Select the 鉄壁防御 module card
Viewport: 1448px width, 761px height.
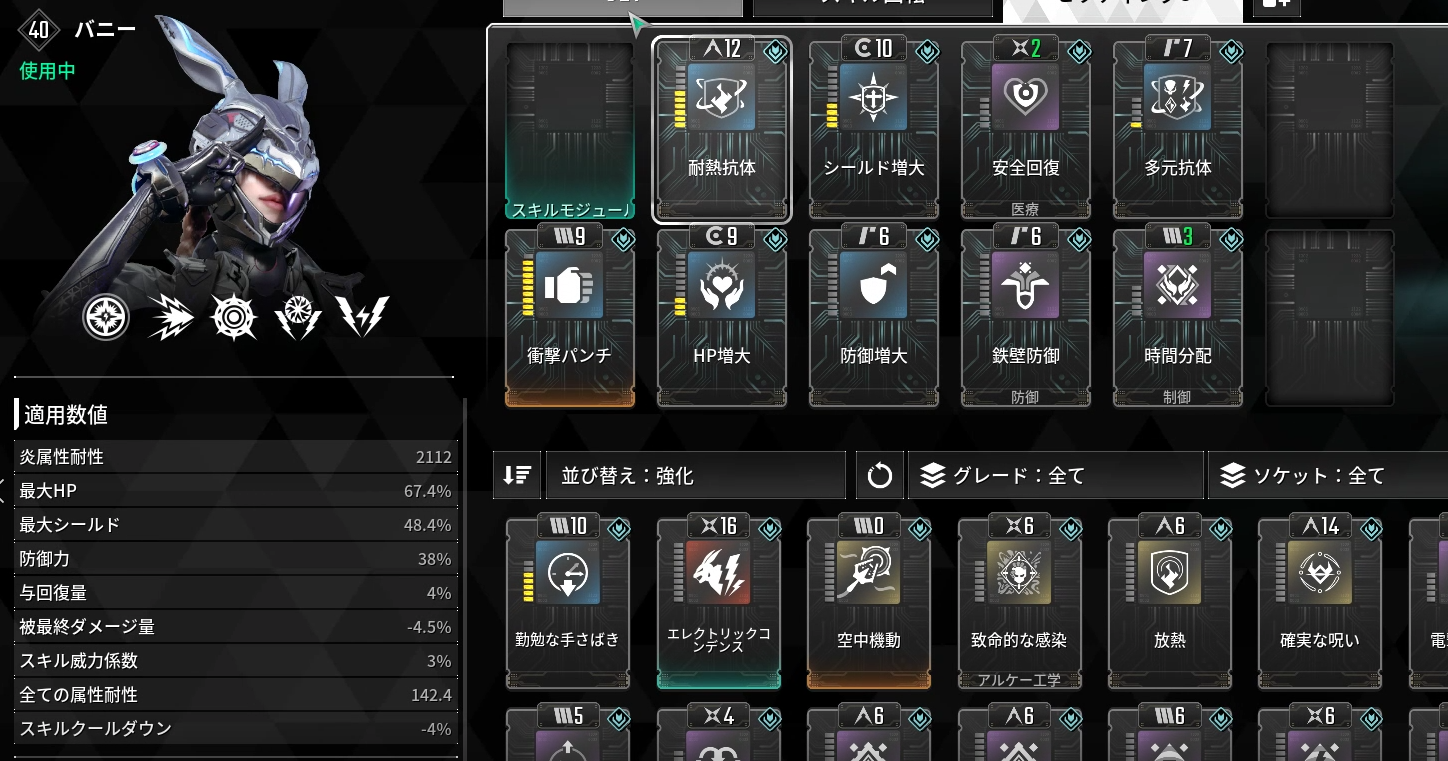(1026, 317)
